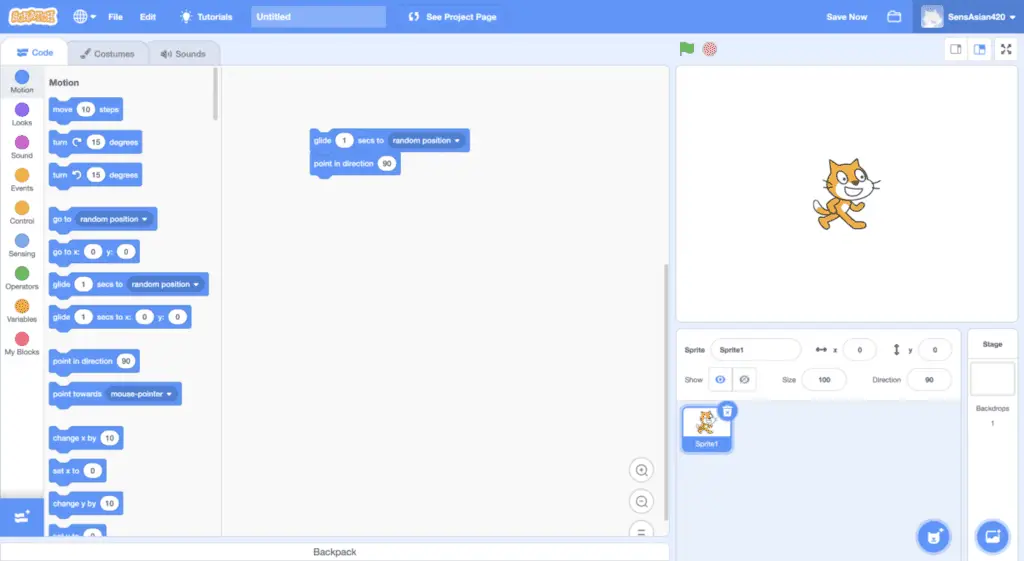The height and width of the screenshot is (561, 1024).
Task: Open the Backpack panel
Action: [334, 552]
